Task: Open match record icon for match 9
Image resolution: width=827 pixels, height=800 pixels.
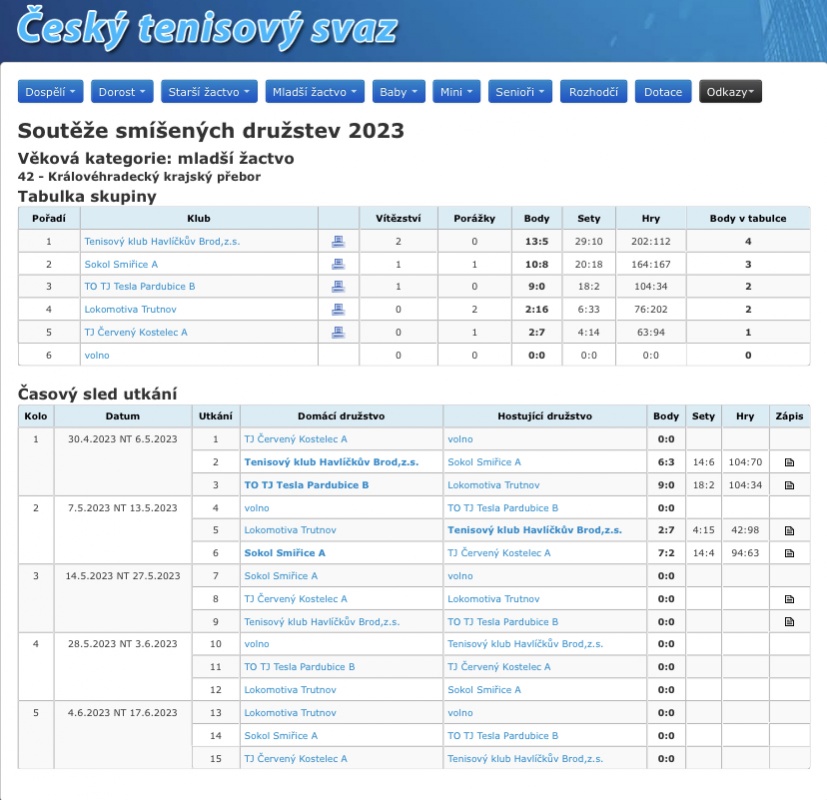Action: (789, 622)
